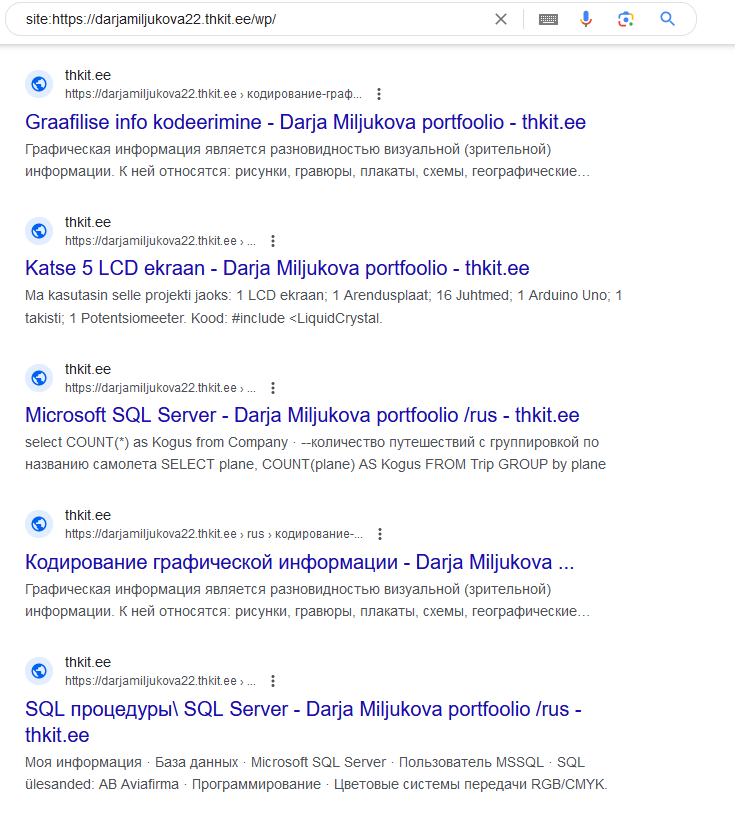Image resolution: width=735 pixels, height=829 pixels.
Task: Click the Графическая информация snippet under Кодирование графической информации
Action: (307, 600)
